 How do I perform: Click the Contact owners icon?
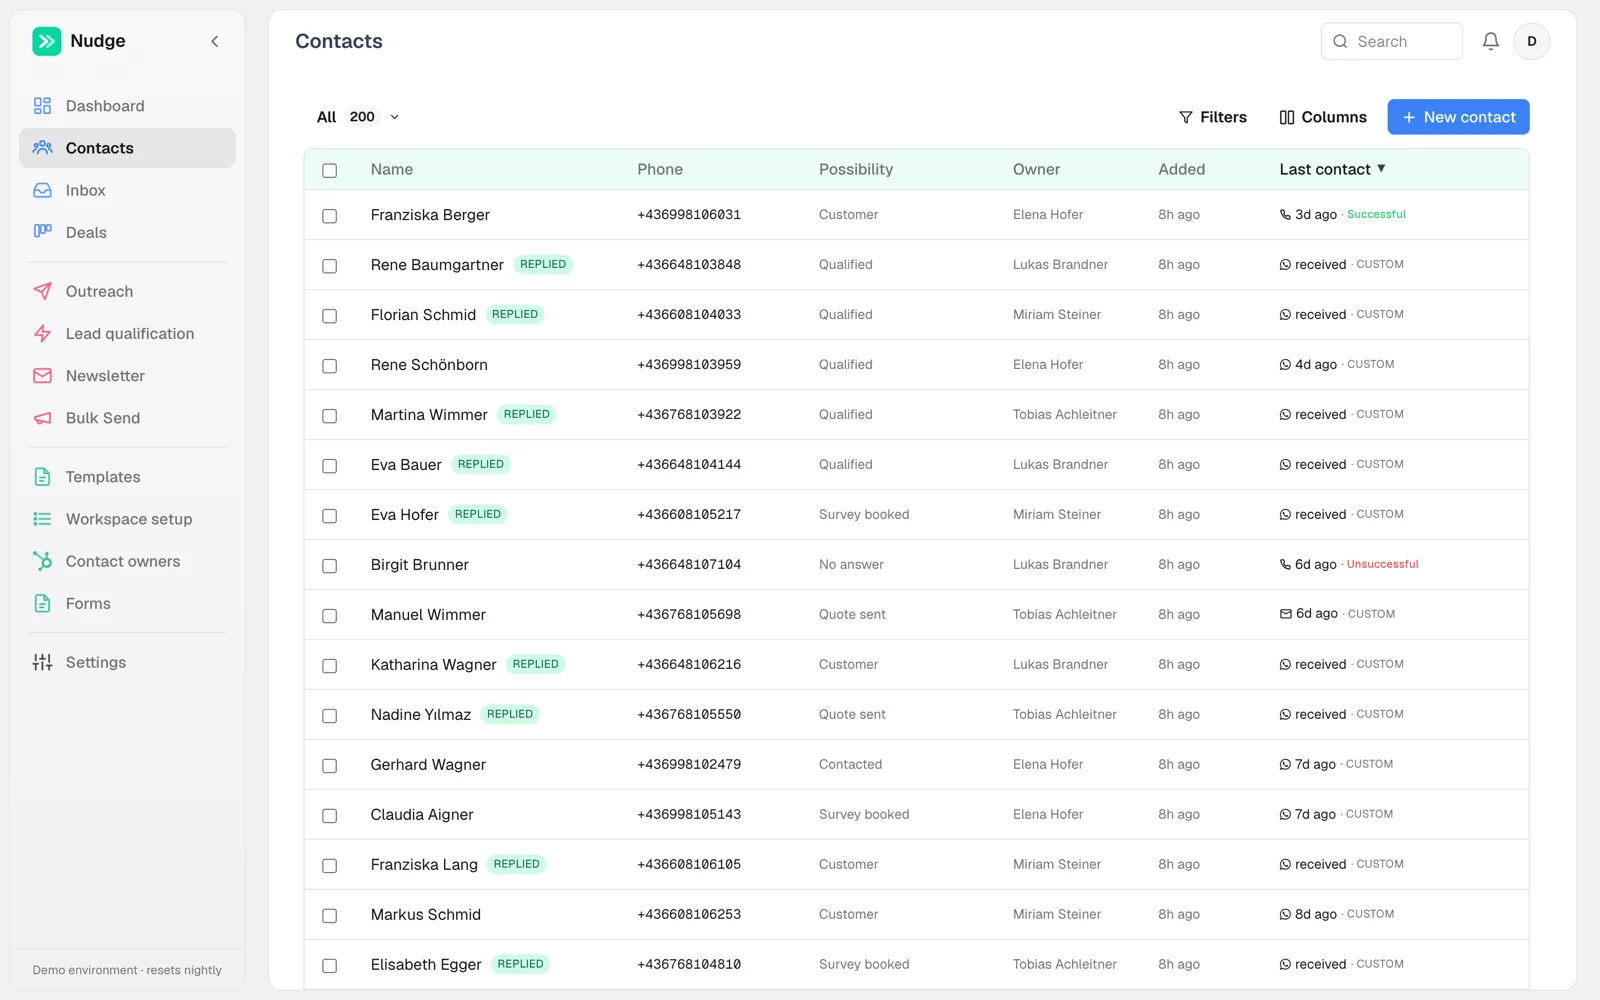tap(42, 561)
